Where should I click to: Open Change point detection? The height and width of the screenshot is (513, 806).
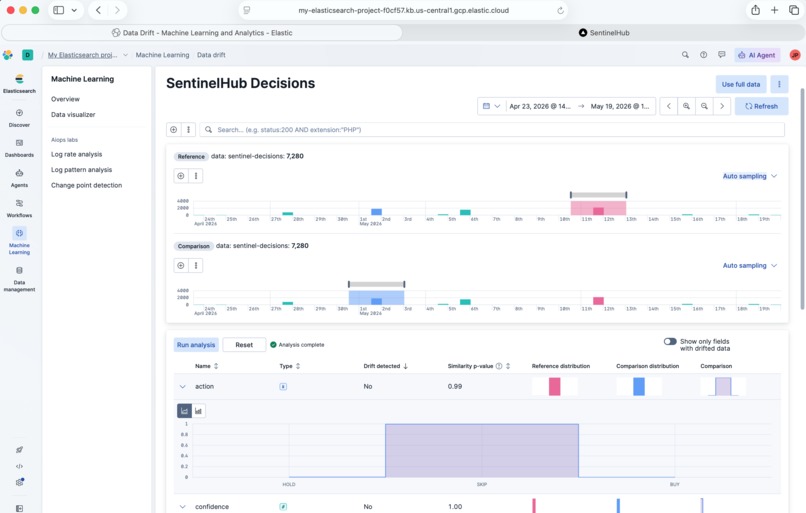(x=86, y=185)
